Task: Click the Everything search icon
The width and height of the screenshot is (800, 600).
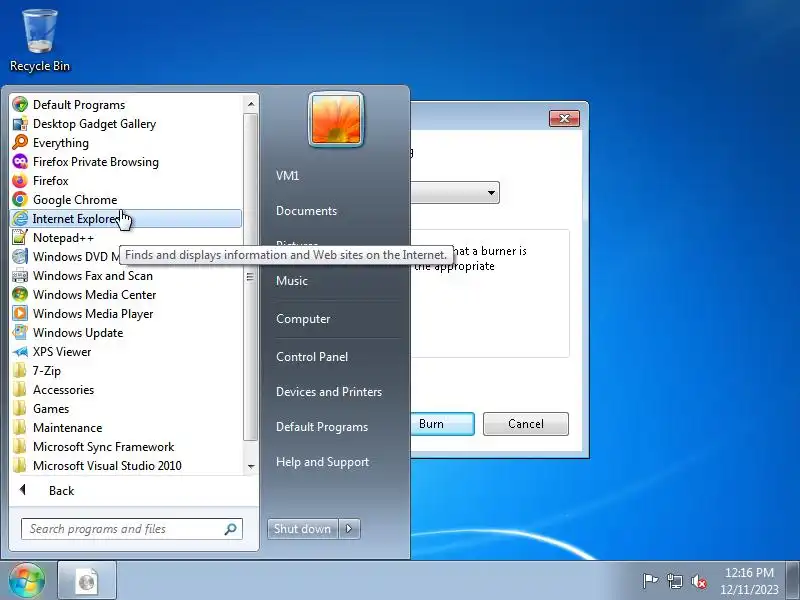Action: [x=20, y=142]
